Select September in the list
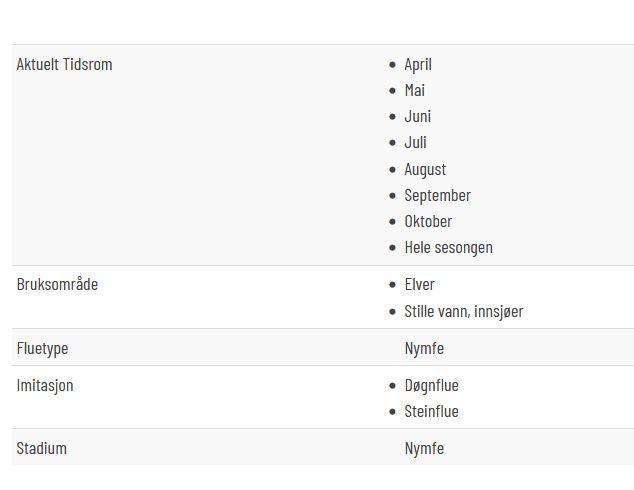 [437, 196]
